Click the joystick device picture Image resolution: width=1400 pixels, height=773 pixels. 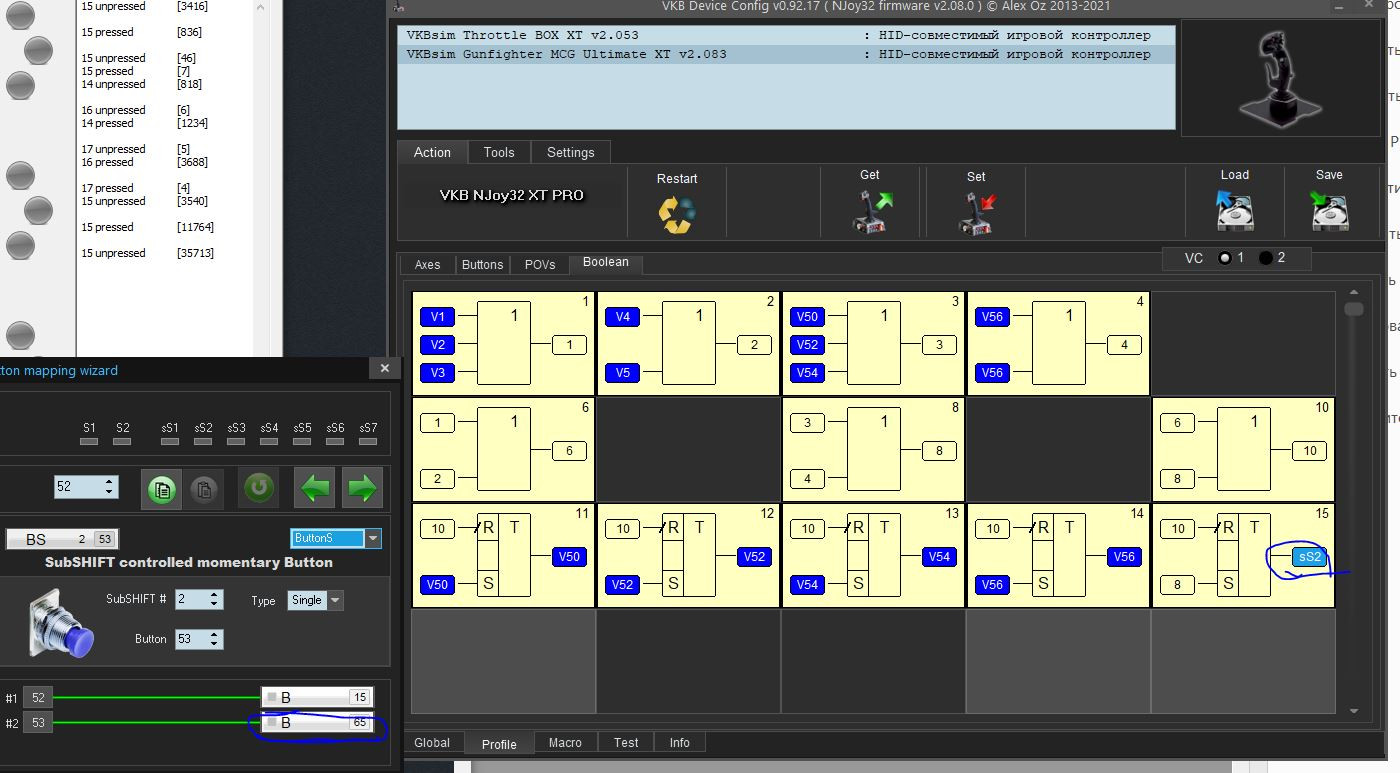point(1281,78)
